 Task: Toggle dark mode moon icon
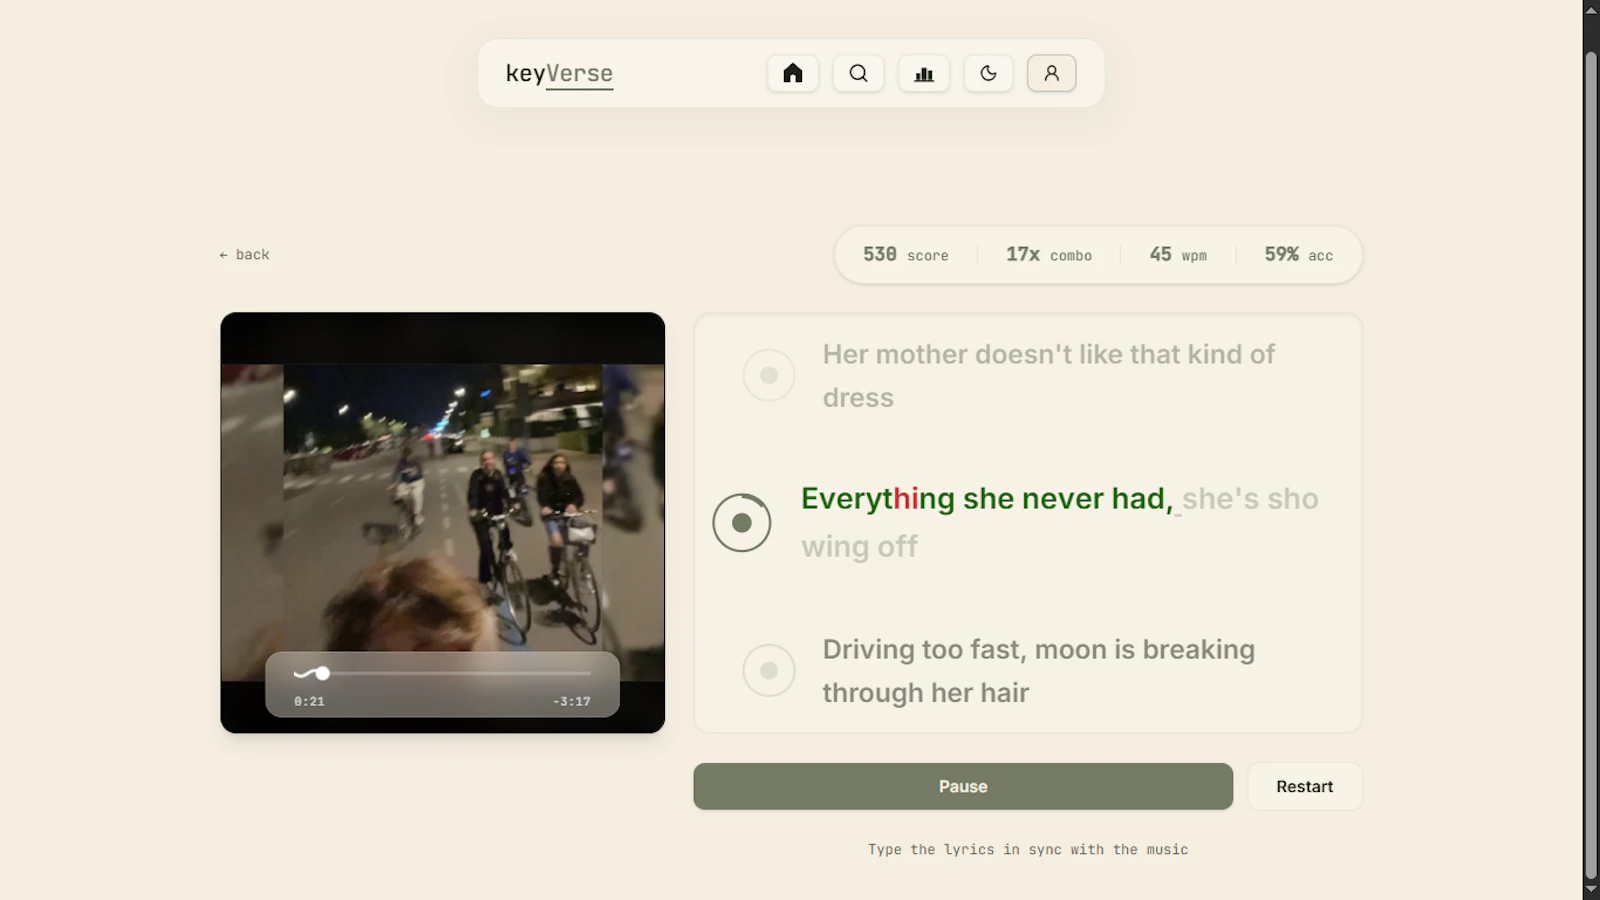pos(988,73)
